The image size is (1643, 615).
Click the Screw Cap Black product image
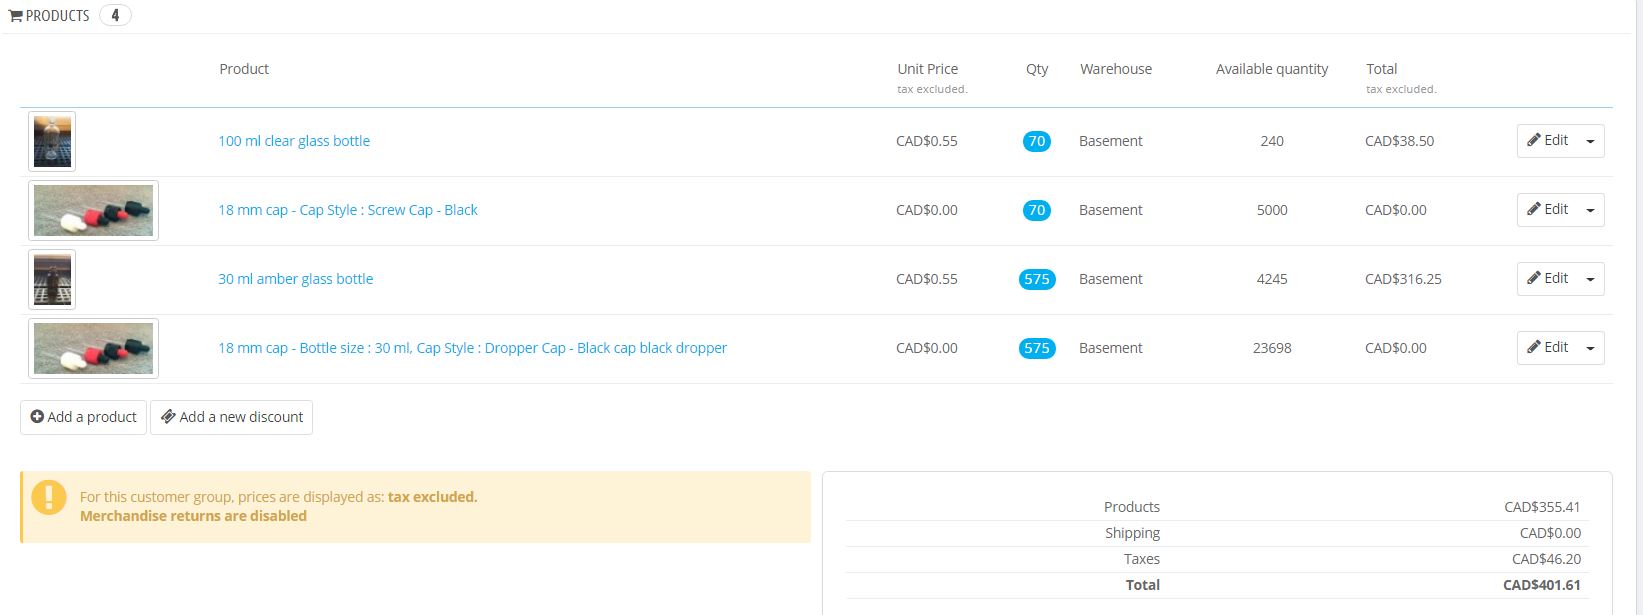tap(93, 210)
